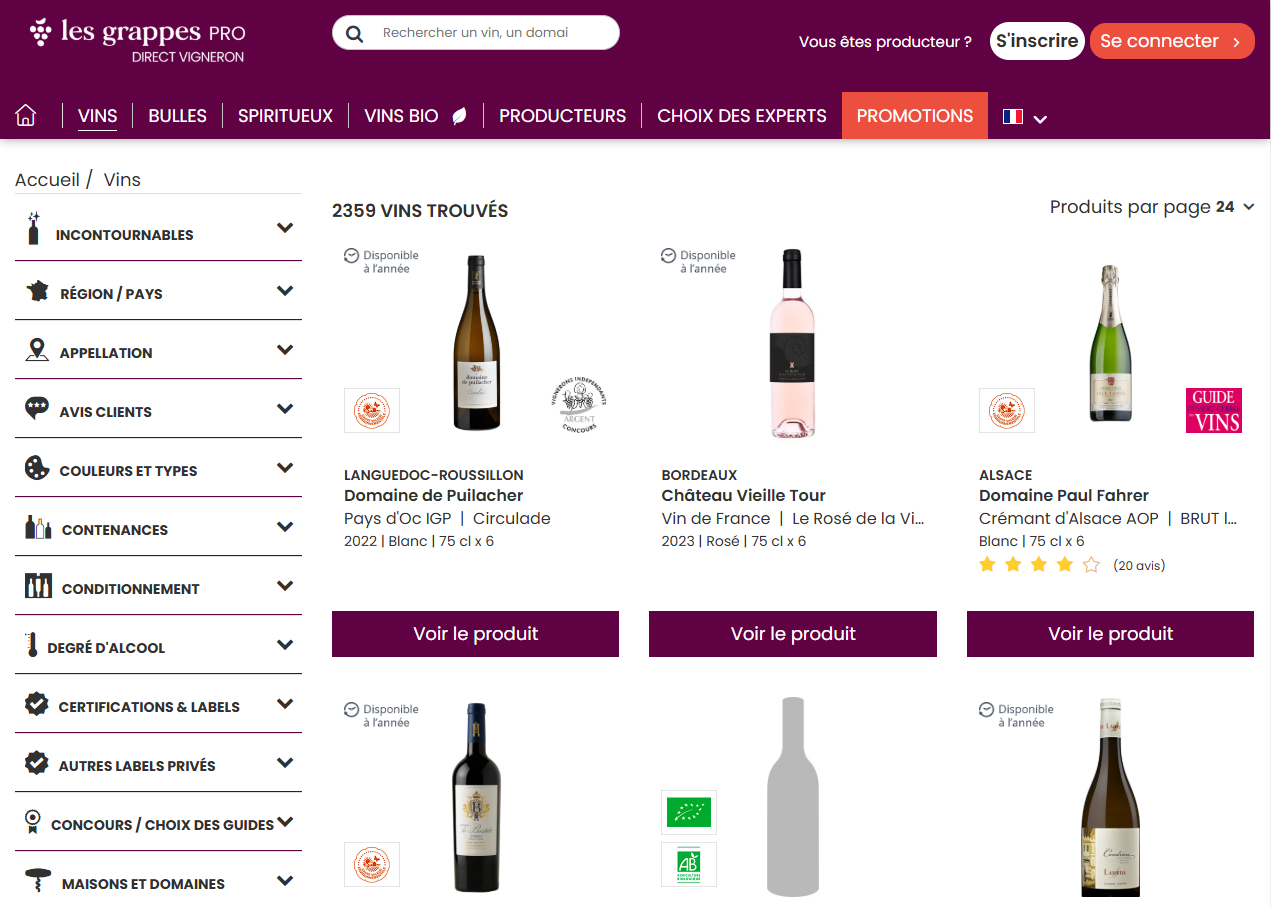Click the Vignerons Indépendants Argent medal badge

tap(580, 405)
